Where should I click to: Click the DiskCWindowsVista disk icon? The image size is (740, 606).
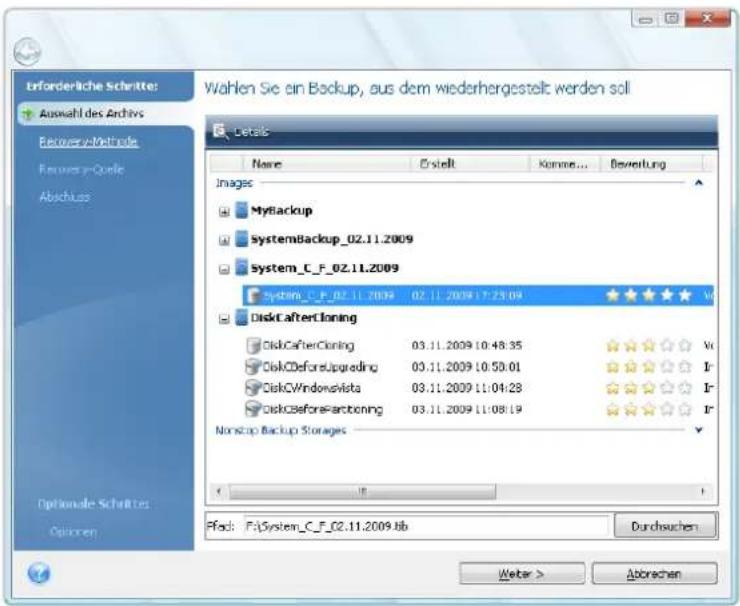click(x=253, y=387)
